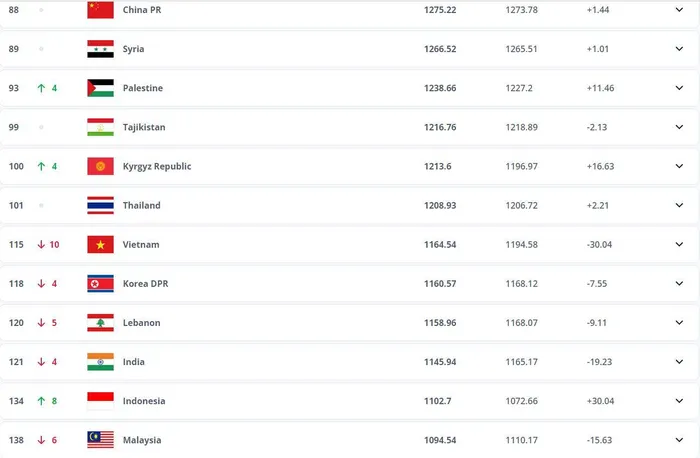Image resolution: width=700 pixels, height=458 pixels.
Task: Click the Vietnam flag icon
Action: (x=100, y=244)
